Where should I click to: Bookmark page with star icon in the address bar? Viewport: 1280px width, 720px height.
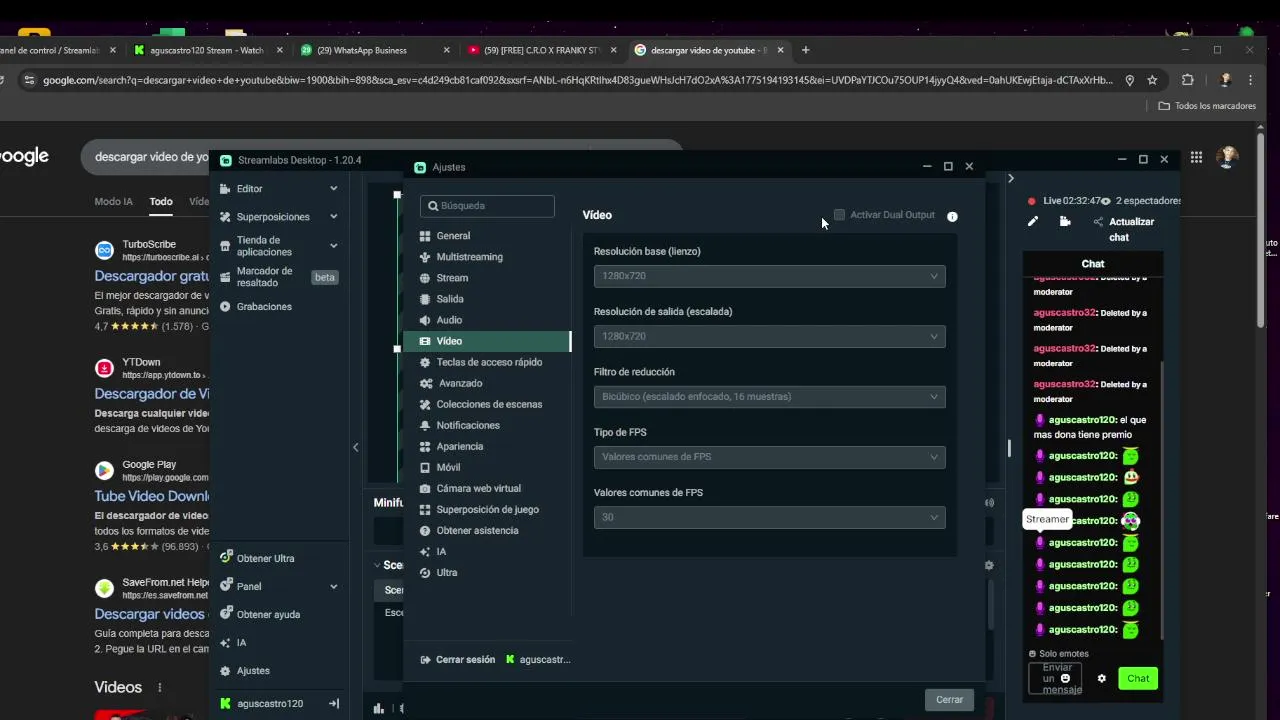(x=1152, y=80)
